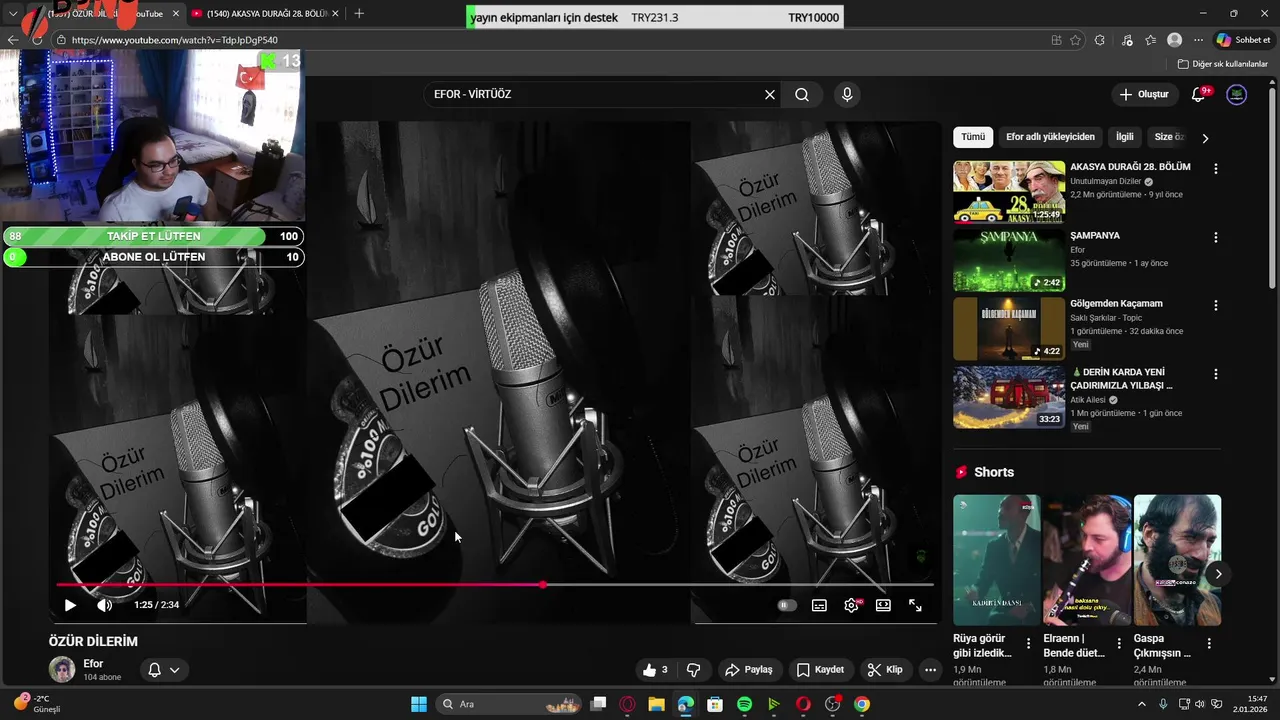This screenshot has width=1280, height=720.
Task: Open options menu for DERİN KARDA video
Action: [x=1216, y=374]
